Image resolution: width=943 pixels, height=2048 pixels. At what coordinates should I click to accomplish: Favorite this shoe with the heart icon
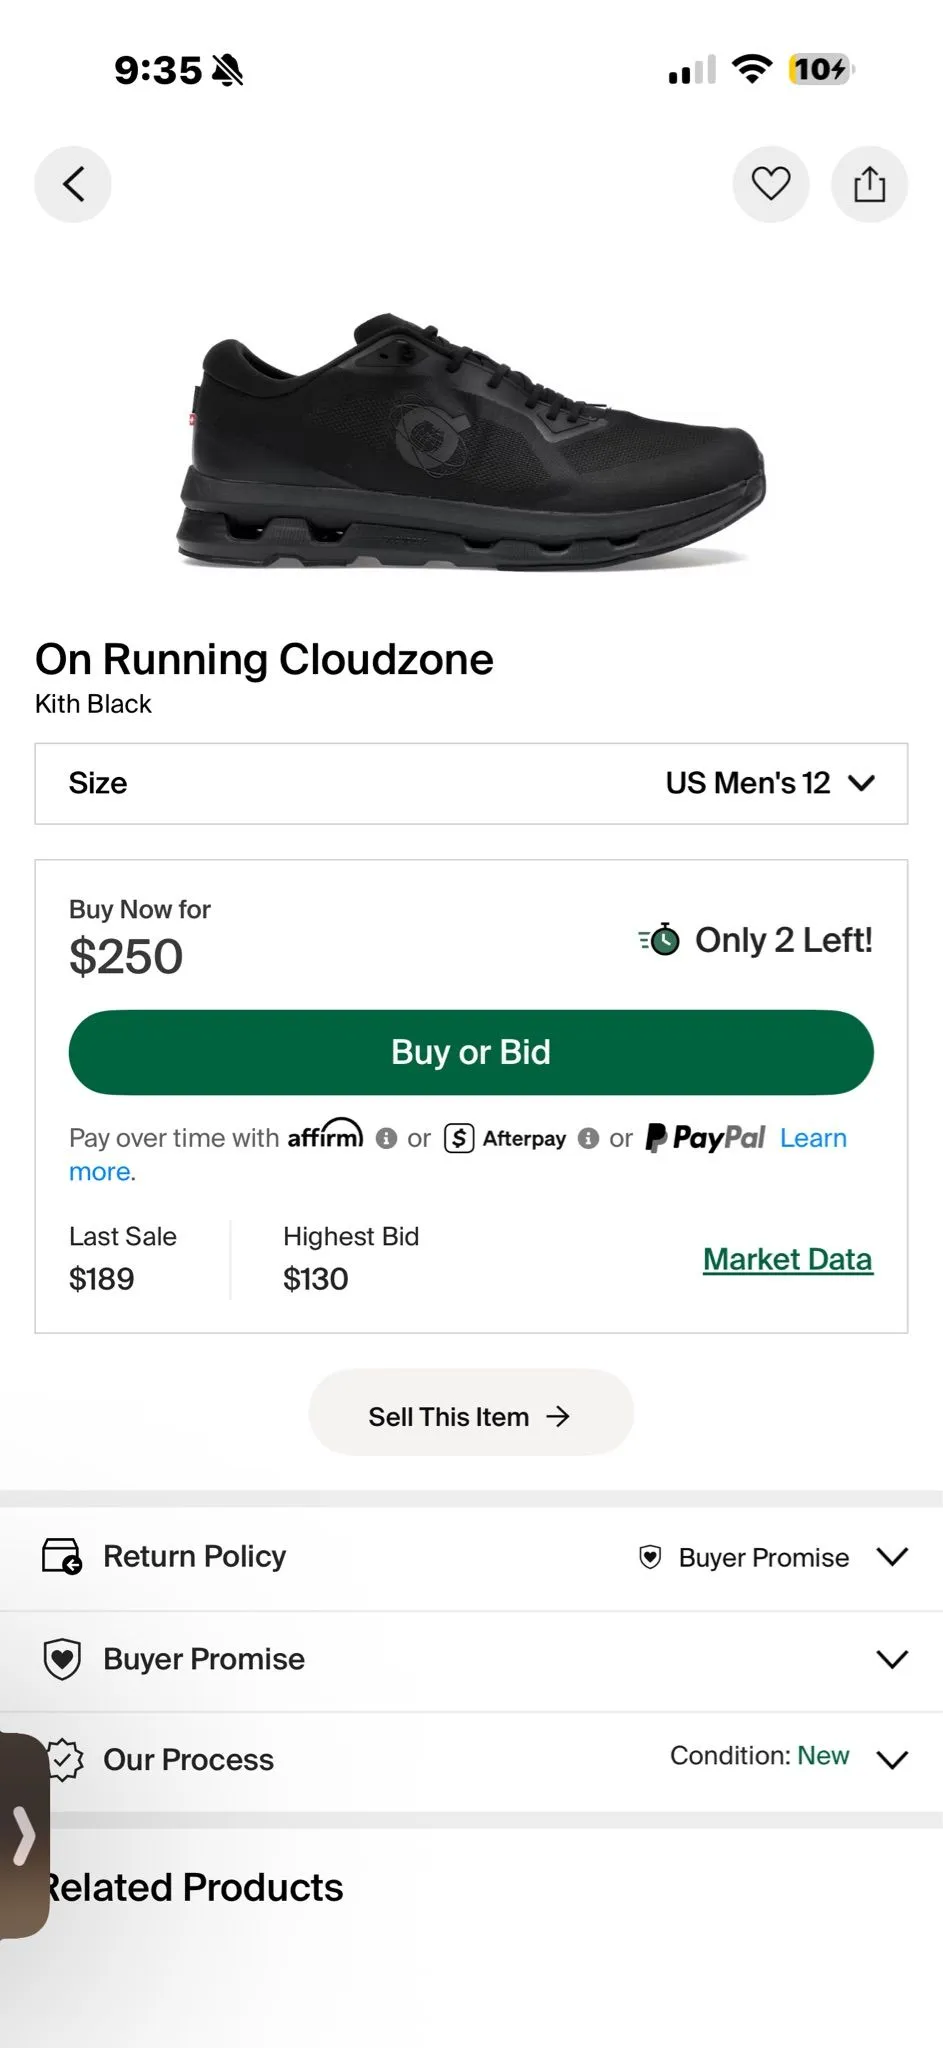[771, 184]
